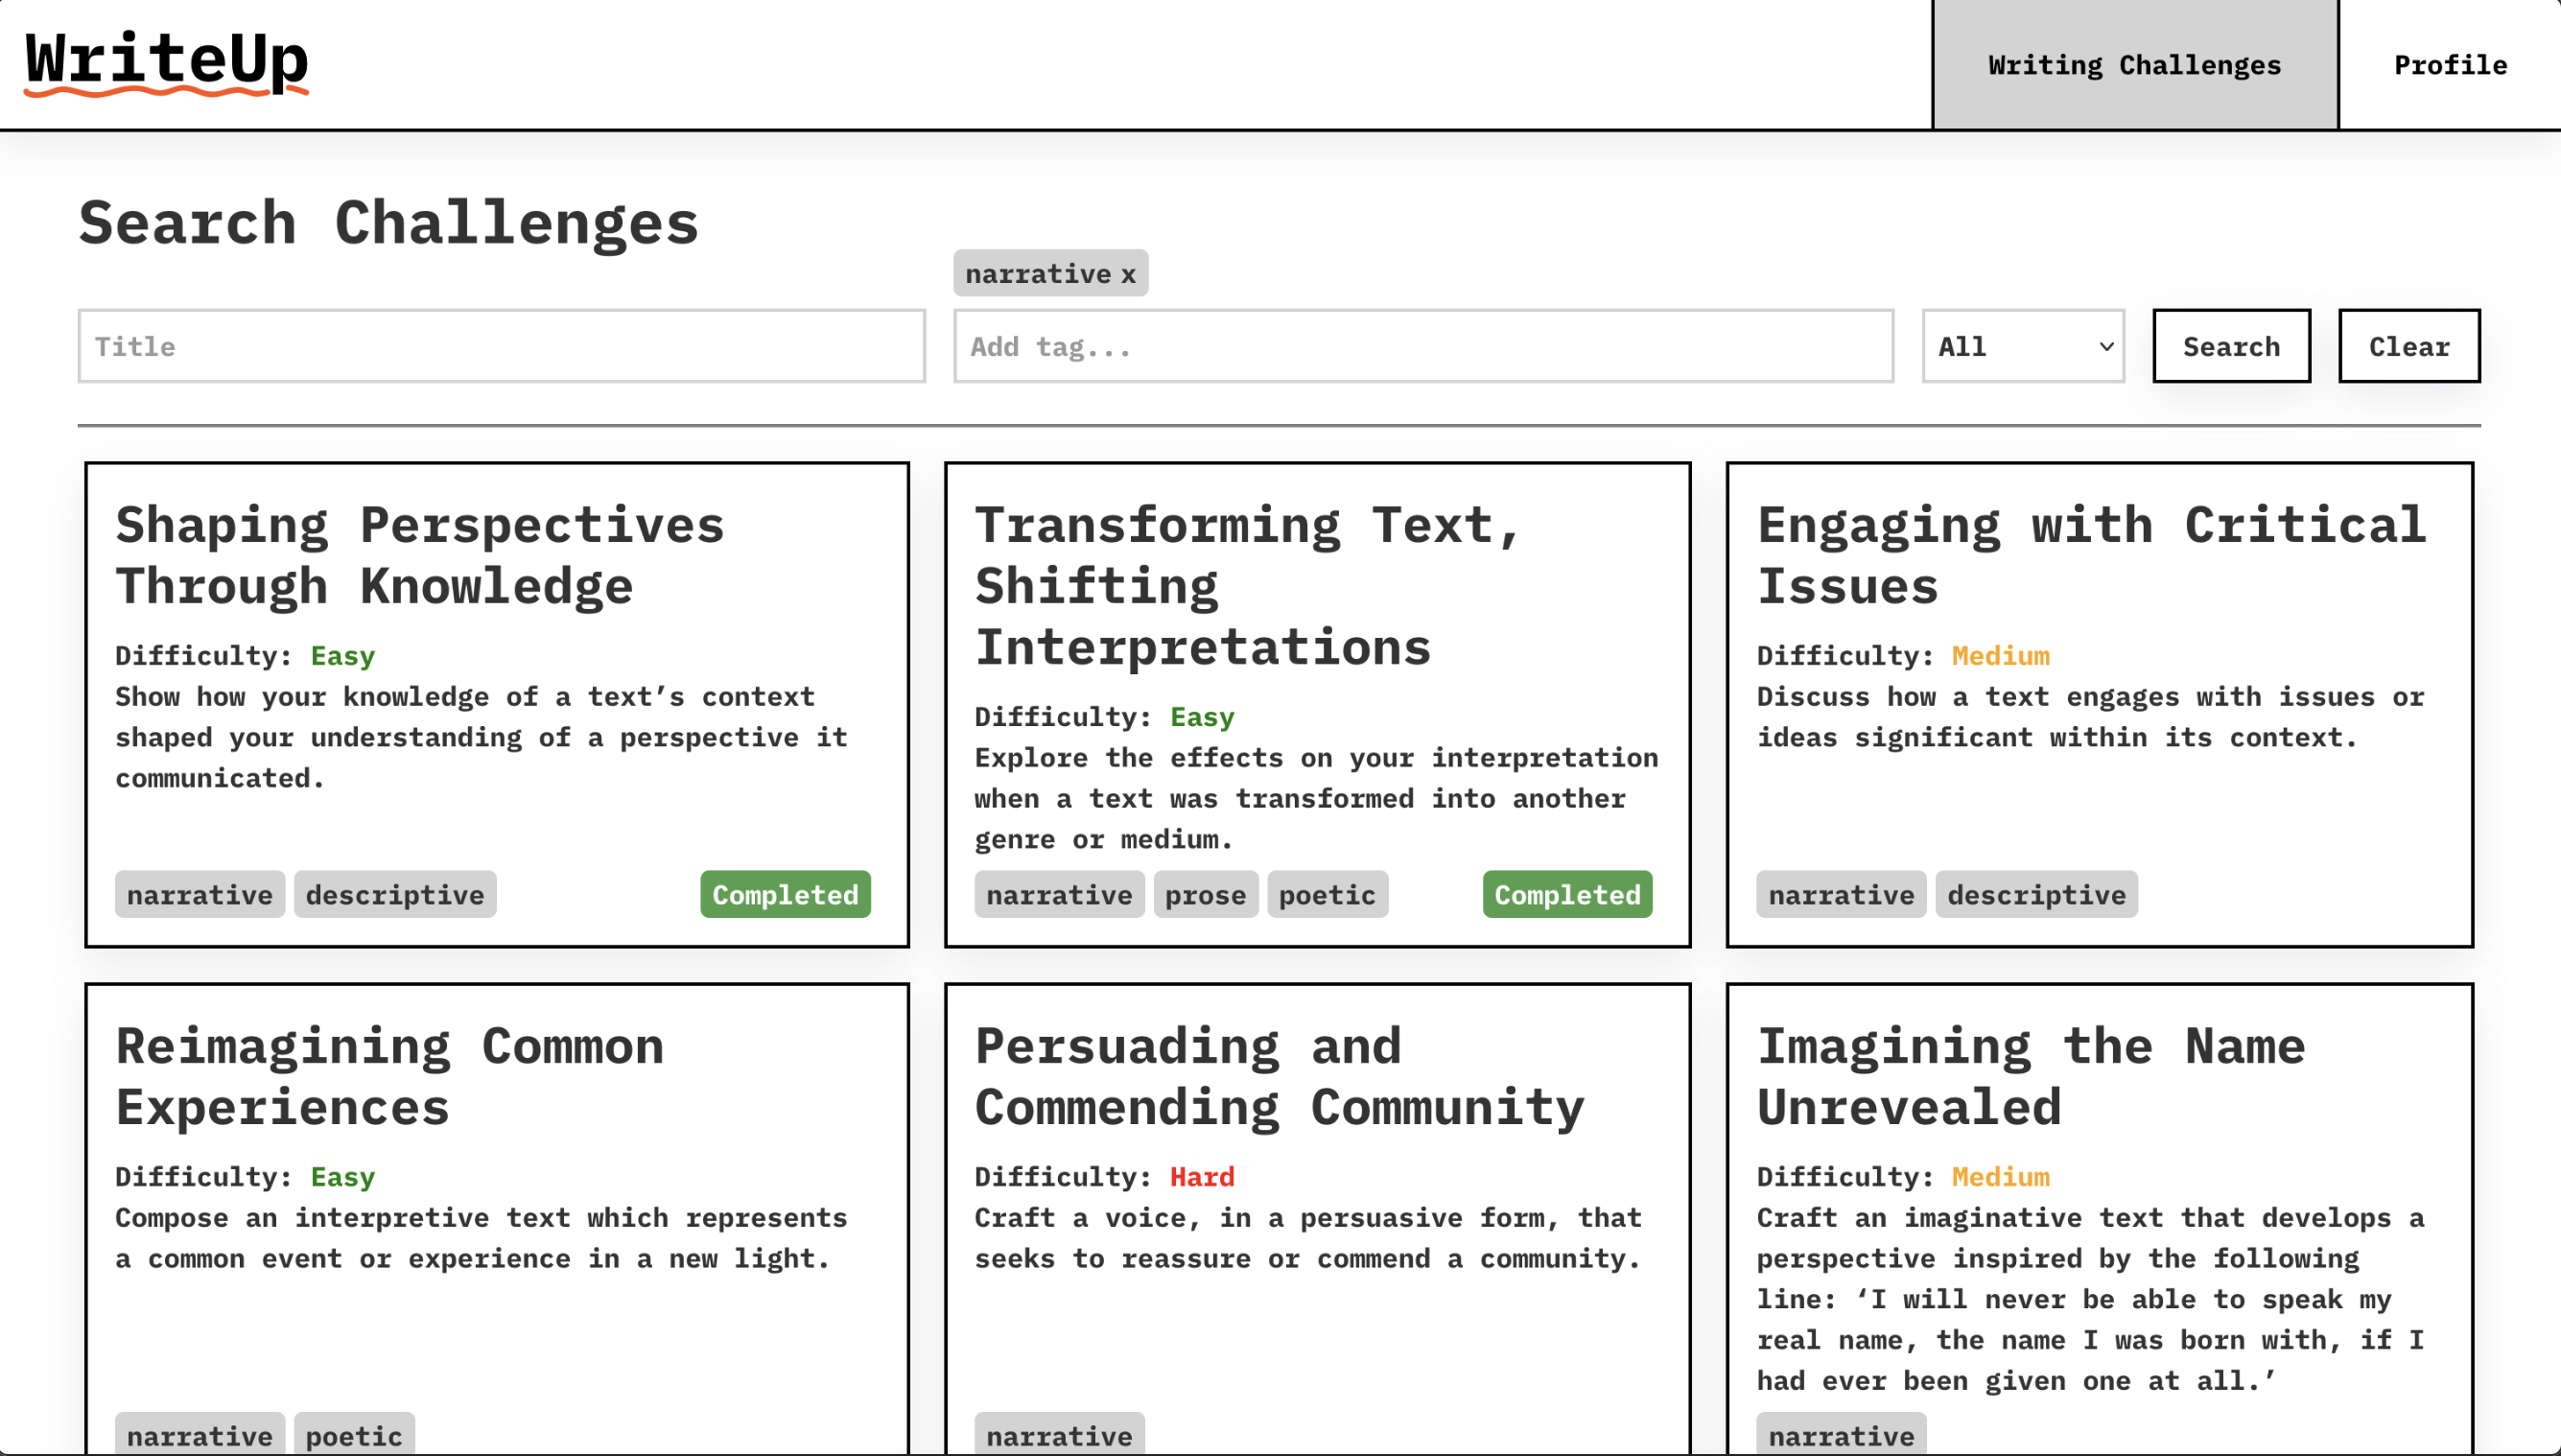The image size is (2561, 1456).
Task: Click Completed badge on the Shaping Perspectives card
Action: [785, 894]
